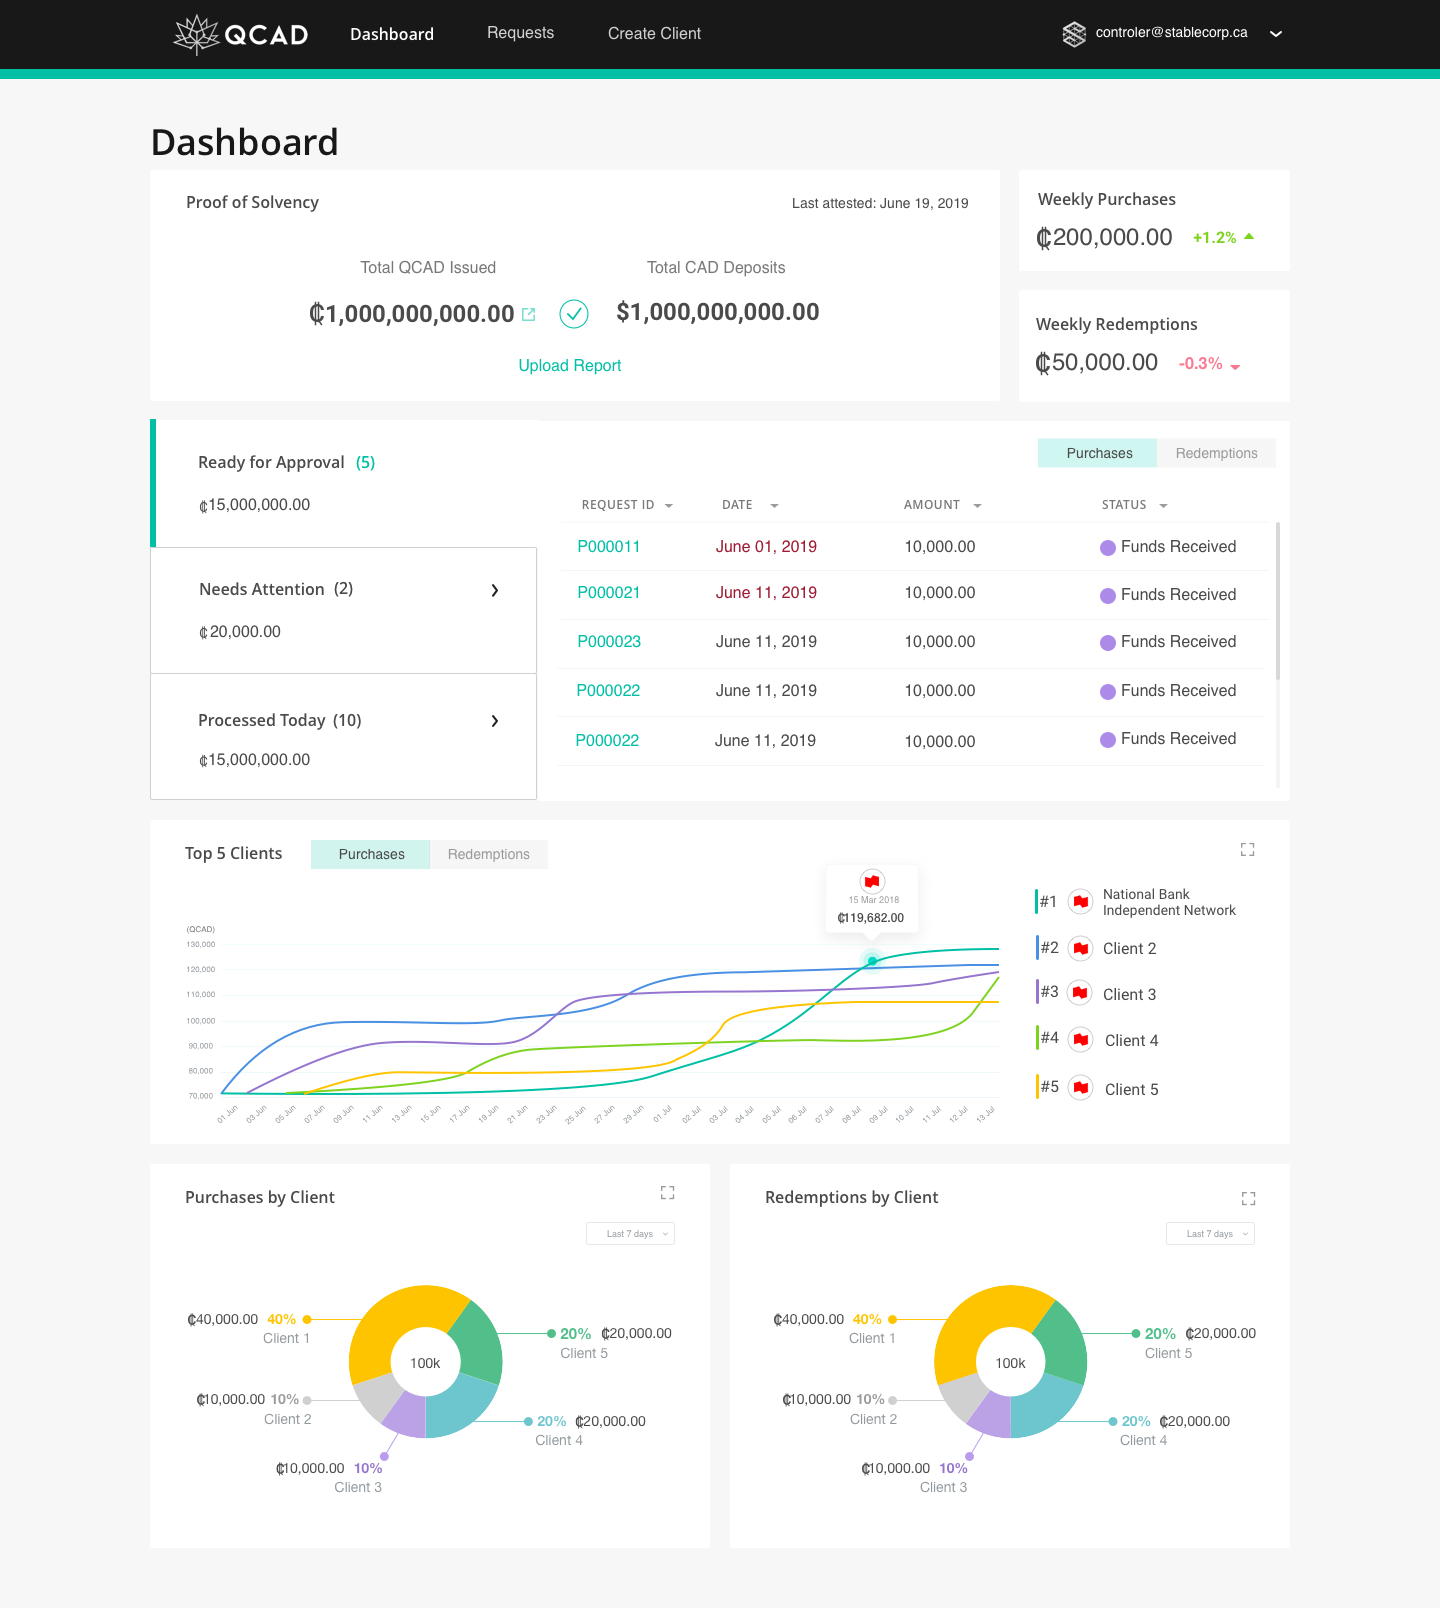Image resolution: width=1440 pixels, height=1608 pixels.
Task: Click National Bank Independent Network flag icon
Action: pos(1080,902)
